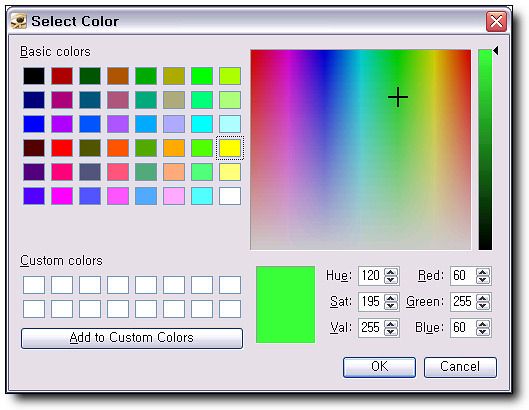Select the indigo swatch in fifth row

pos(34,172)
